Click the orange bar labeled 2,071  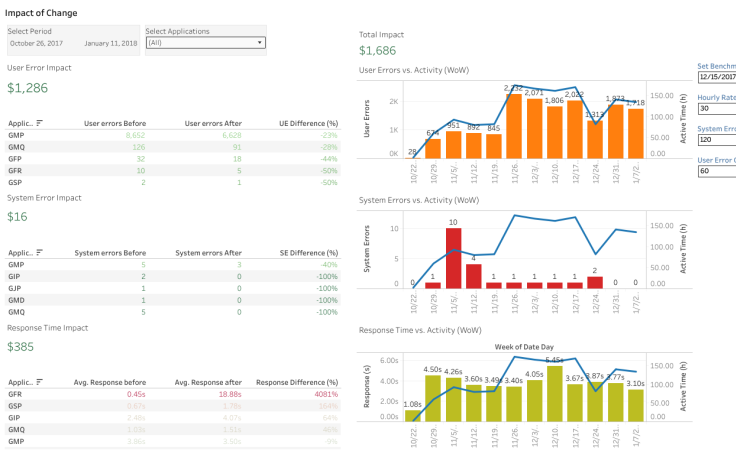(x=534, y=128)
